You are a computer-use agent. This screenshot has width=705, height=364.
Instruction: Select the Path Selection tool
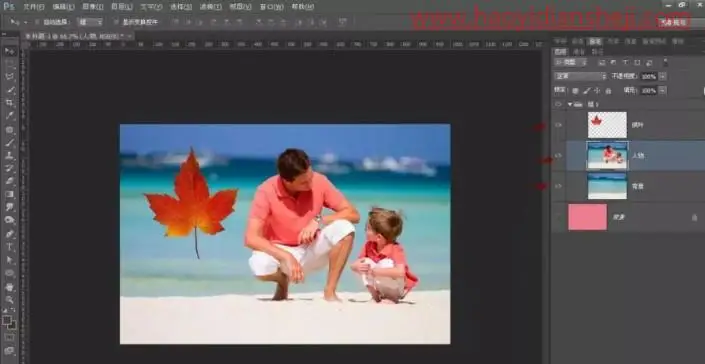pyautogui.click(x=9, y=260)
